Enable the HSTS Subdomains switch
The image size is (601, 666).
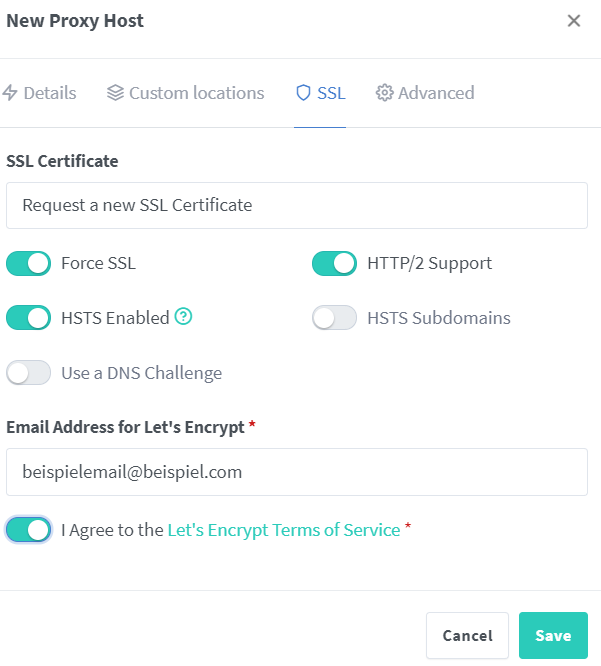click(x=334, y=318)
